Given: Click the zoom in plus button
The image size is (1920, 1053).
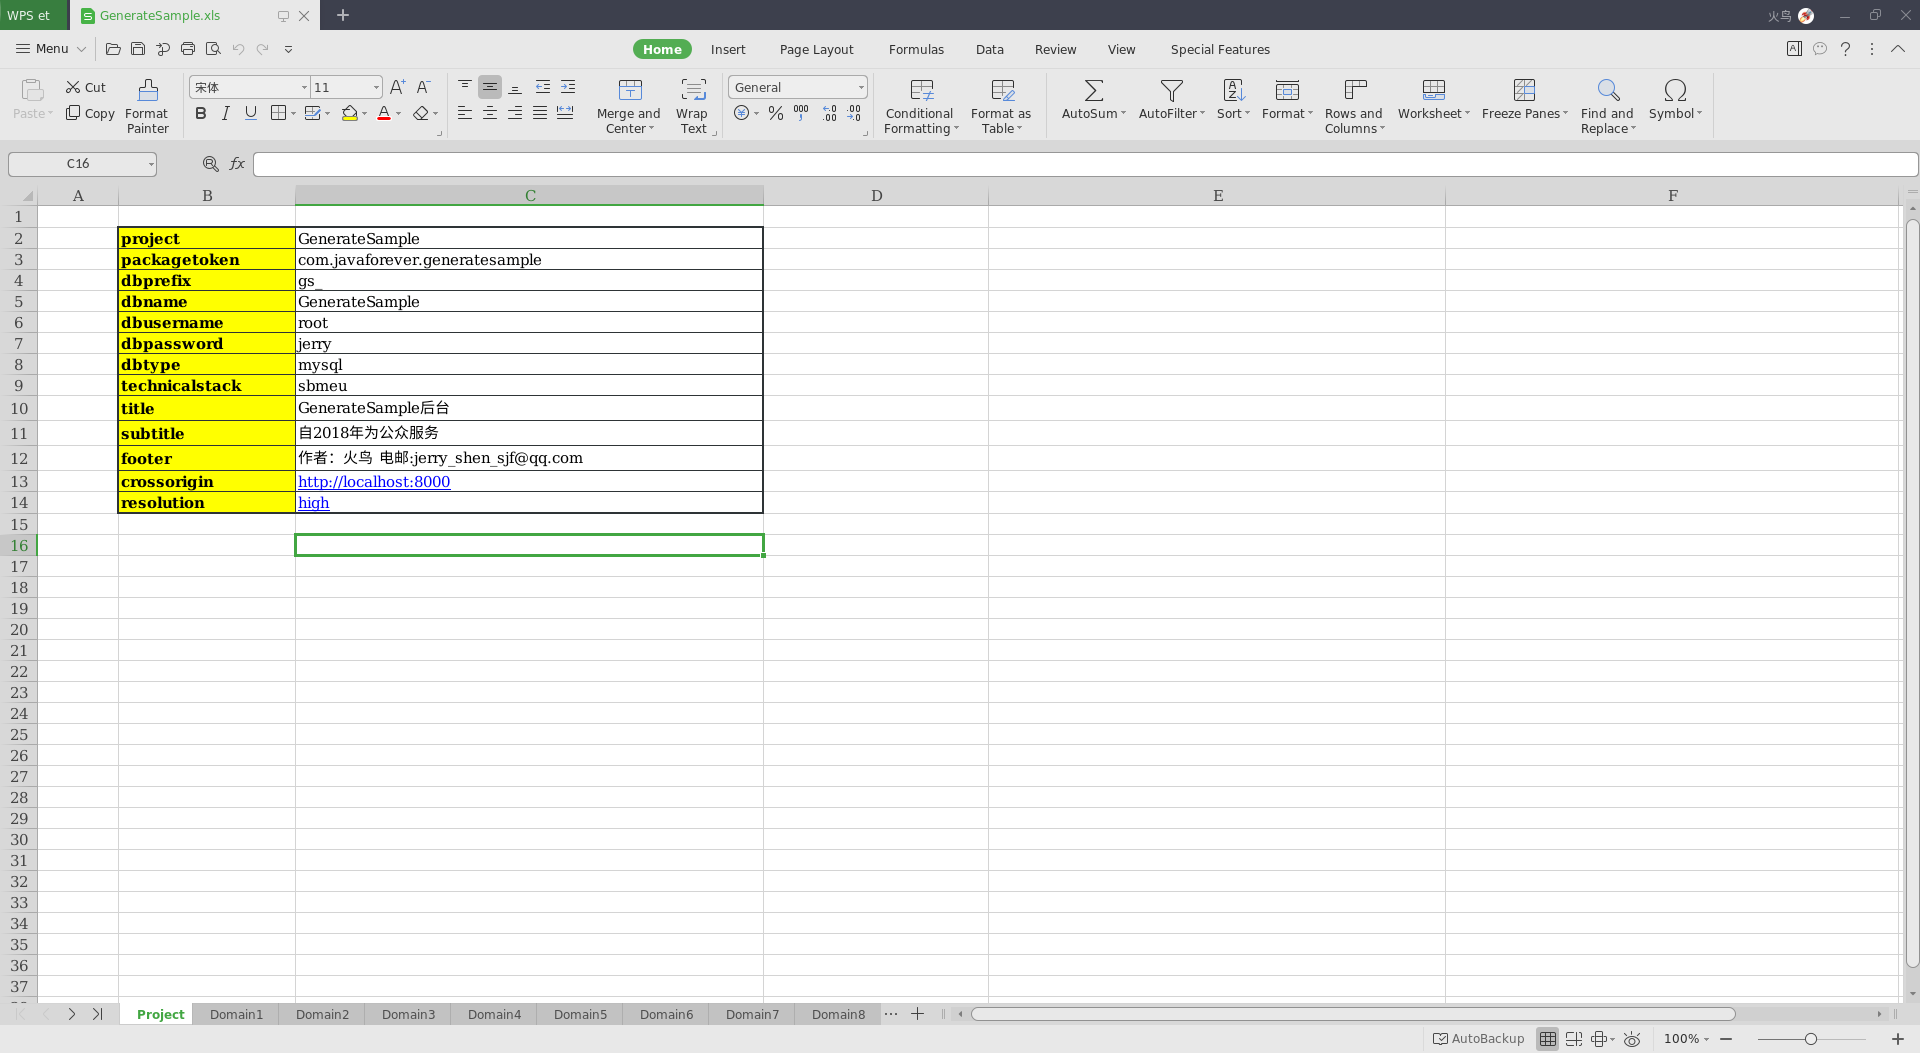Looking at the screenshot, I should (1897, 1039).
